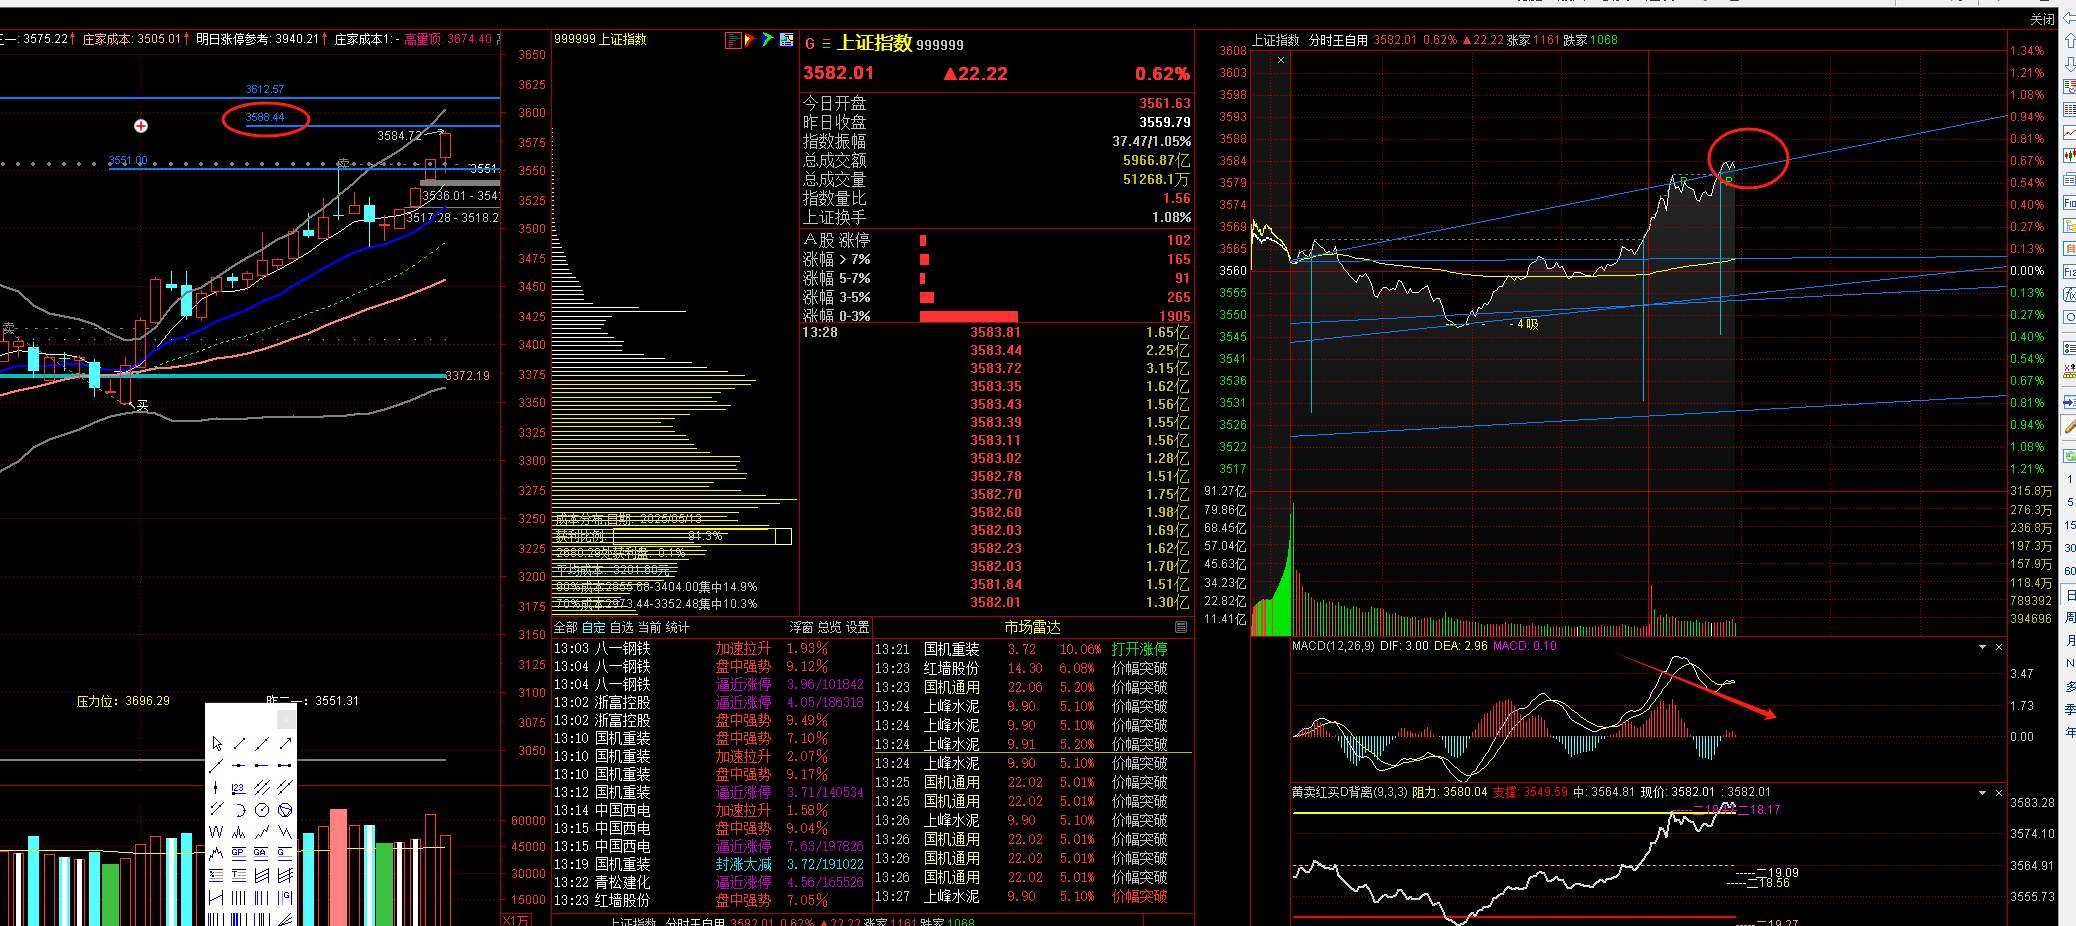Image resolution: width=2076 pixels, height=926 pixels.
Task: Expand the 黄卖红买D背离 indicator dropdown arrow
Action: pyautogui.click(x=1982, y=792)
